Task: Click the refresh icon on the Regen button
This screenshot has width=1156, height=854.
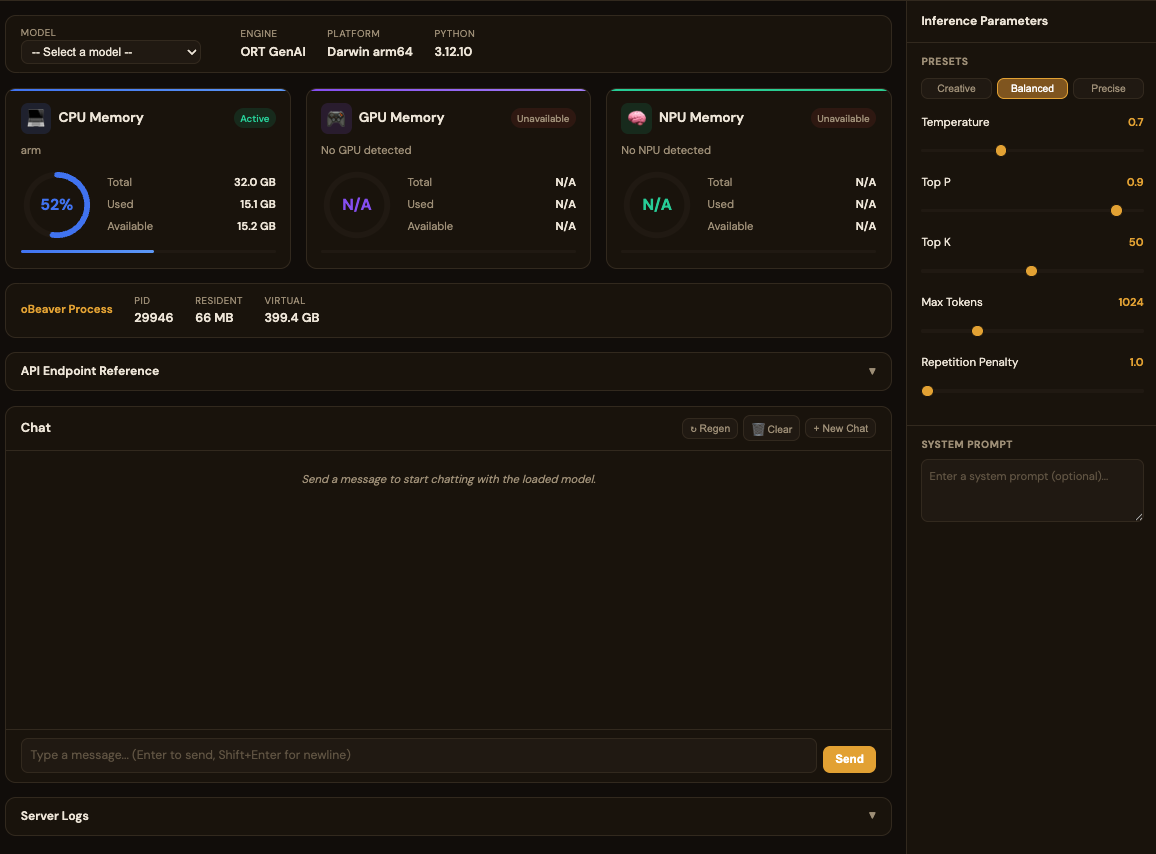Action: point(694,428)
